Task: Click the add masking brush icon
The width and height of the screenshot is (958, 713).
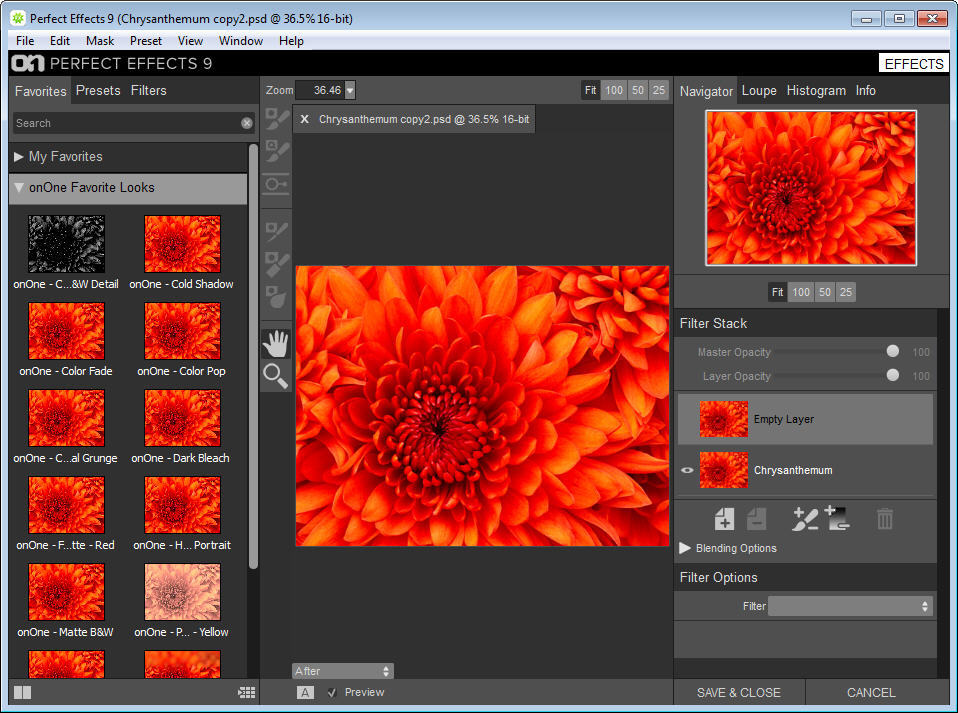Action: pos(804,519)
